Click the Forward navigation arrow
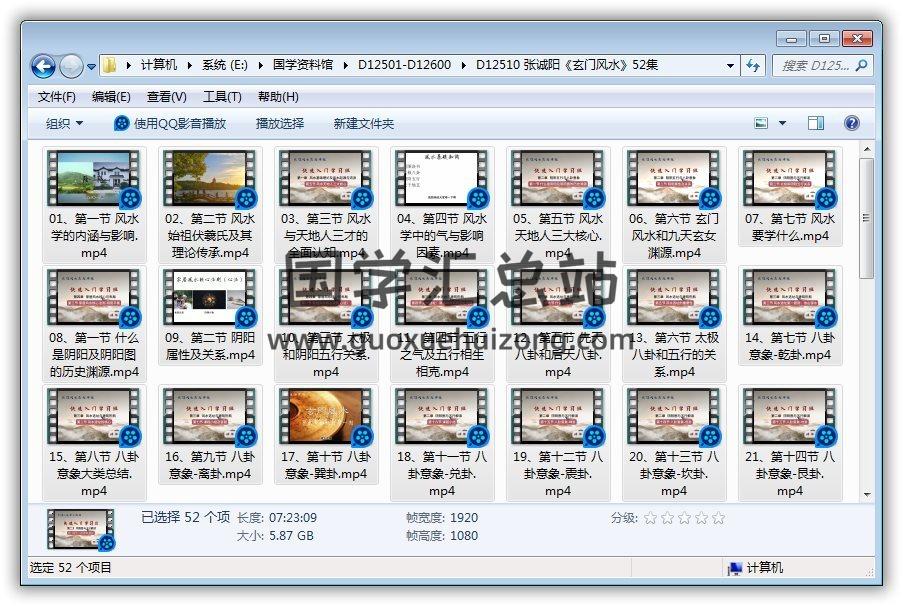The image size is (903, 606). tap(71, 66)
